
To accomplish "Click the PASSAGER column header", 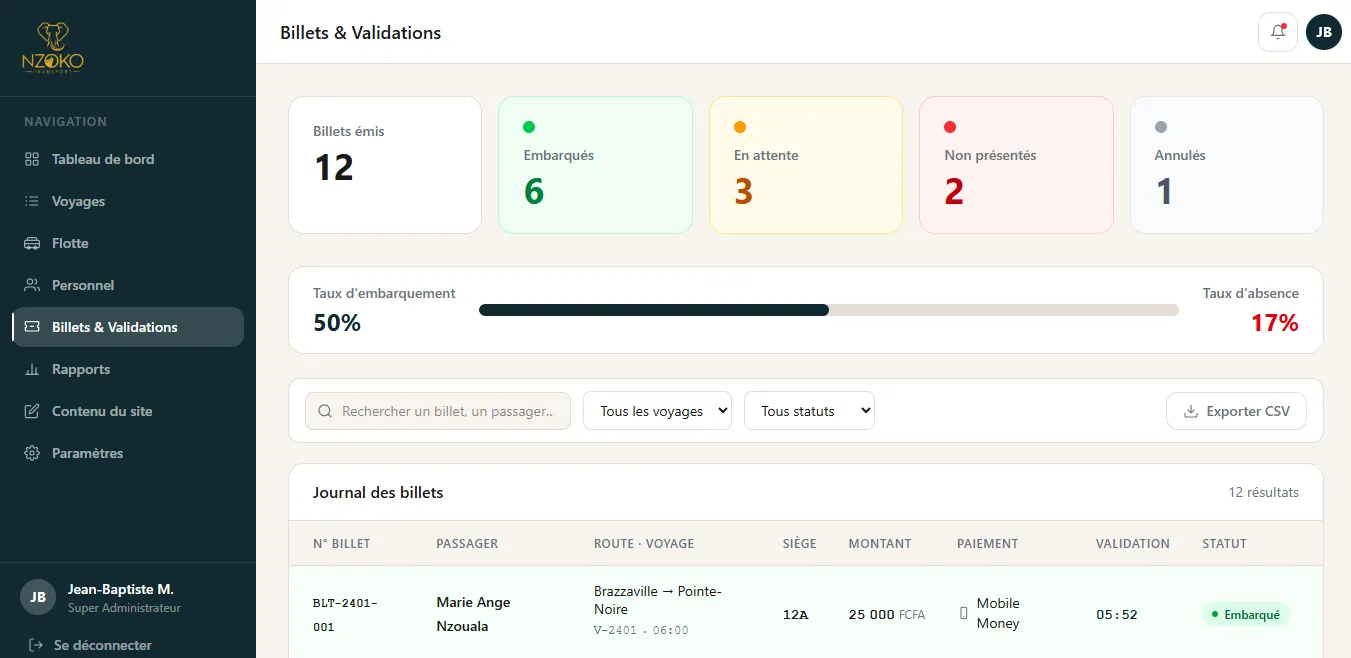I will pos(467,544).
